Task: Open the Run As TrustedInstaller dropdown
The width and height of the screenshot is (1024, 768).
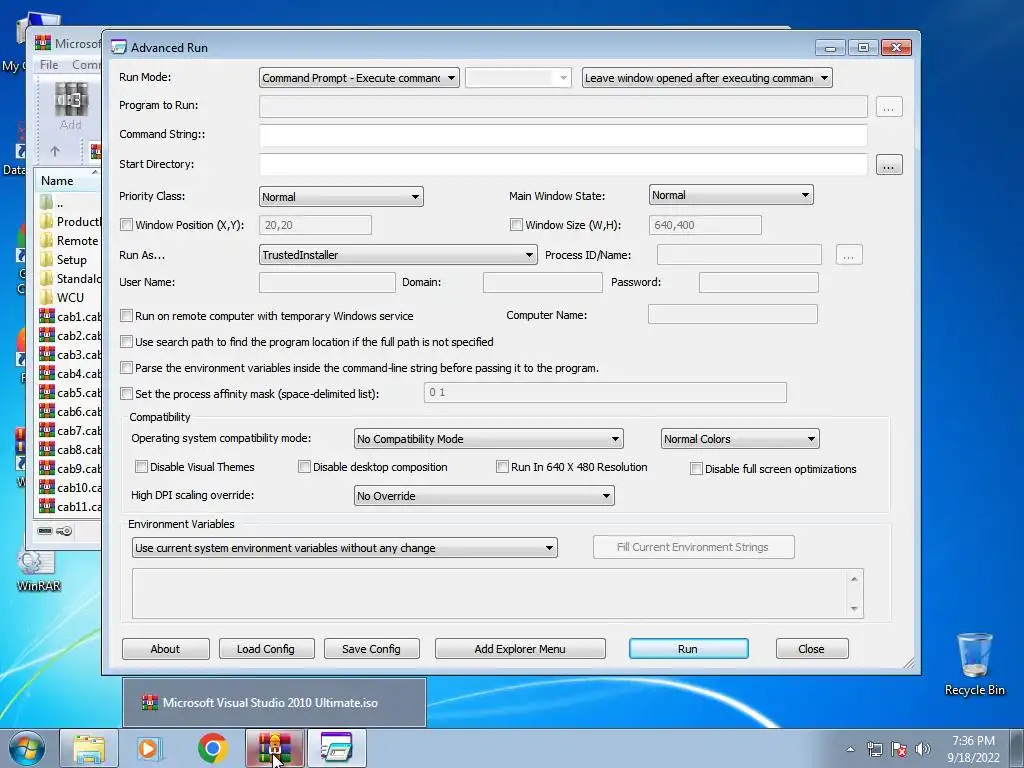Action: click(x=398, y=255)
